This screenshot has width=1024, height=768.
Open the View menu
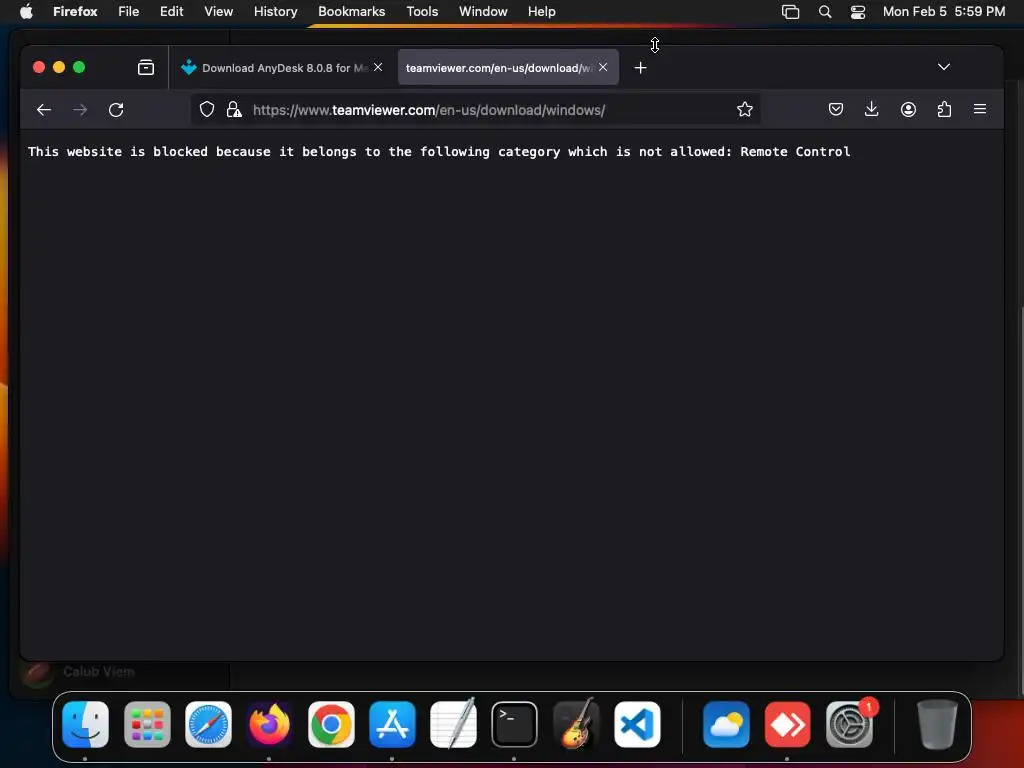coord(218,11)
